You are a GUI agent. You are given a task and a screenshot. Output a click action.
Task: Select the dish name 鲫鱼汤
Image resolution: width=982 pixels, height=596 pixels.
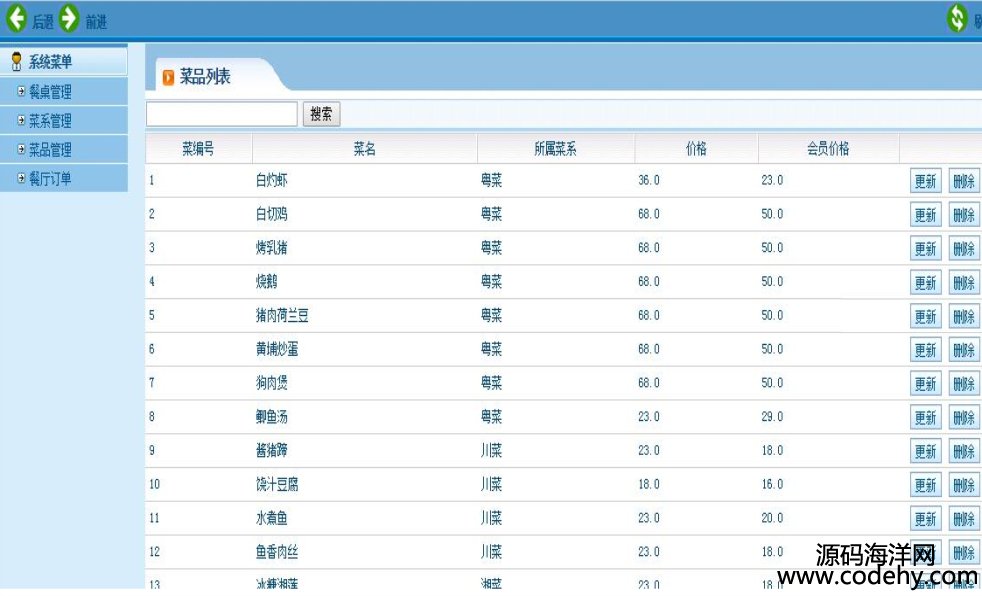pos(272,417)
